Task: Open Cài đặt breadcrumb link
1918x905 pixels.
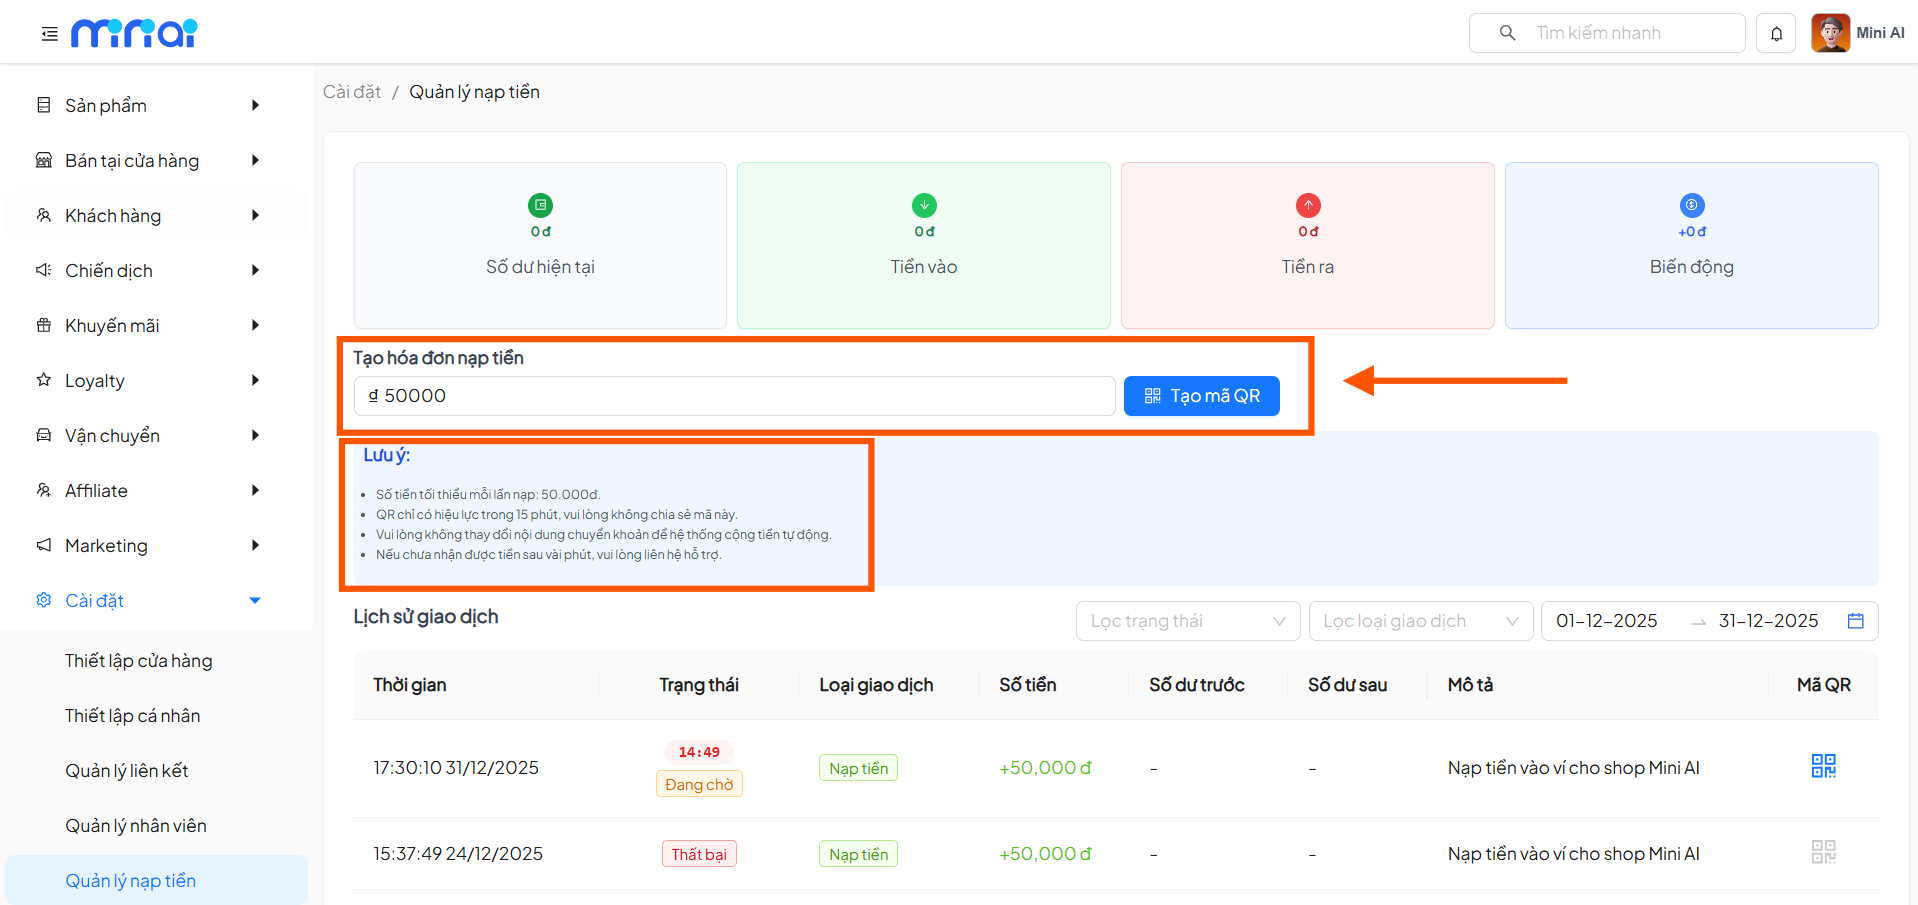Action: tap(351, 91)
